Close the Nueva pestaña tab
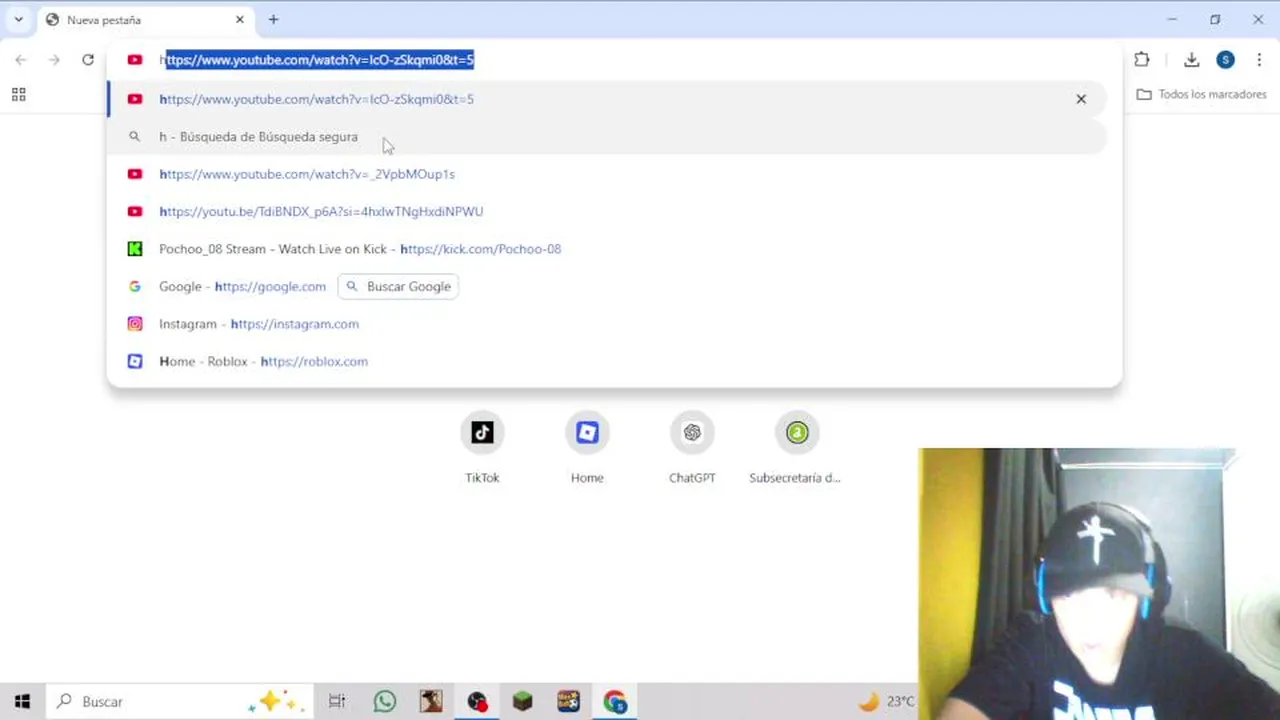Image resolution: width=1280 pixels, height=720 pixels. click(240, 19)
